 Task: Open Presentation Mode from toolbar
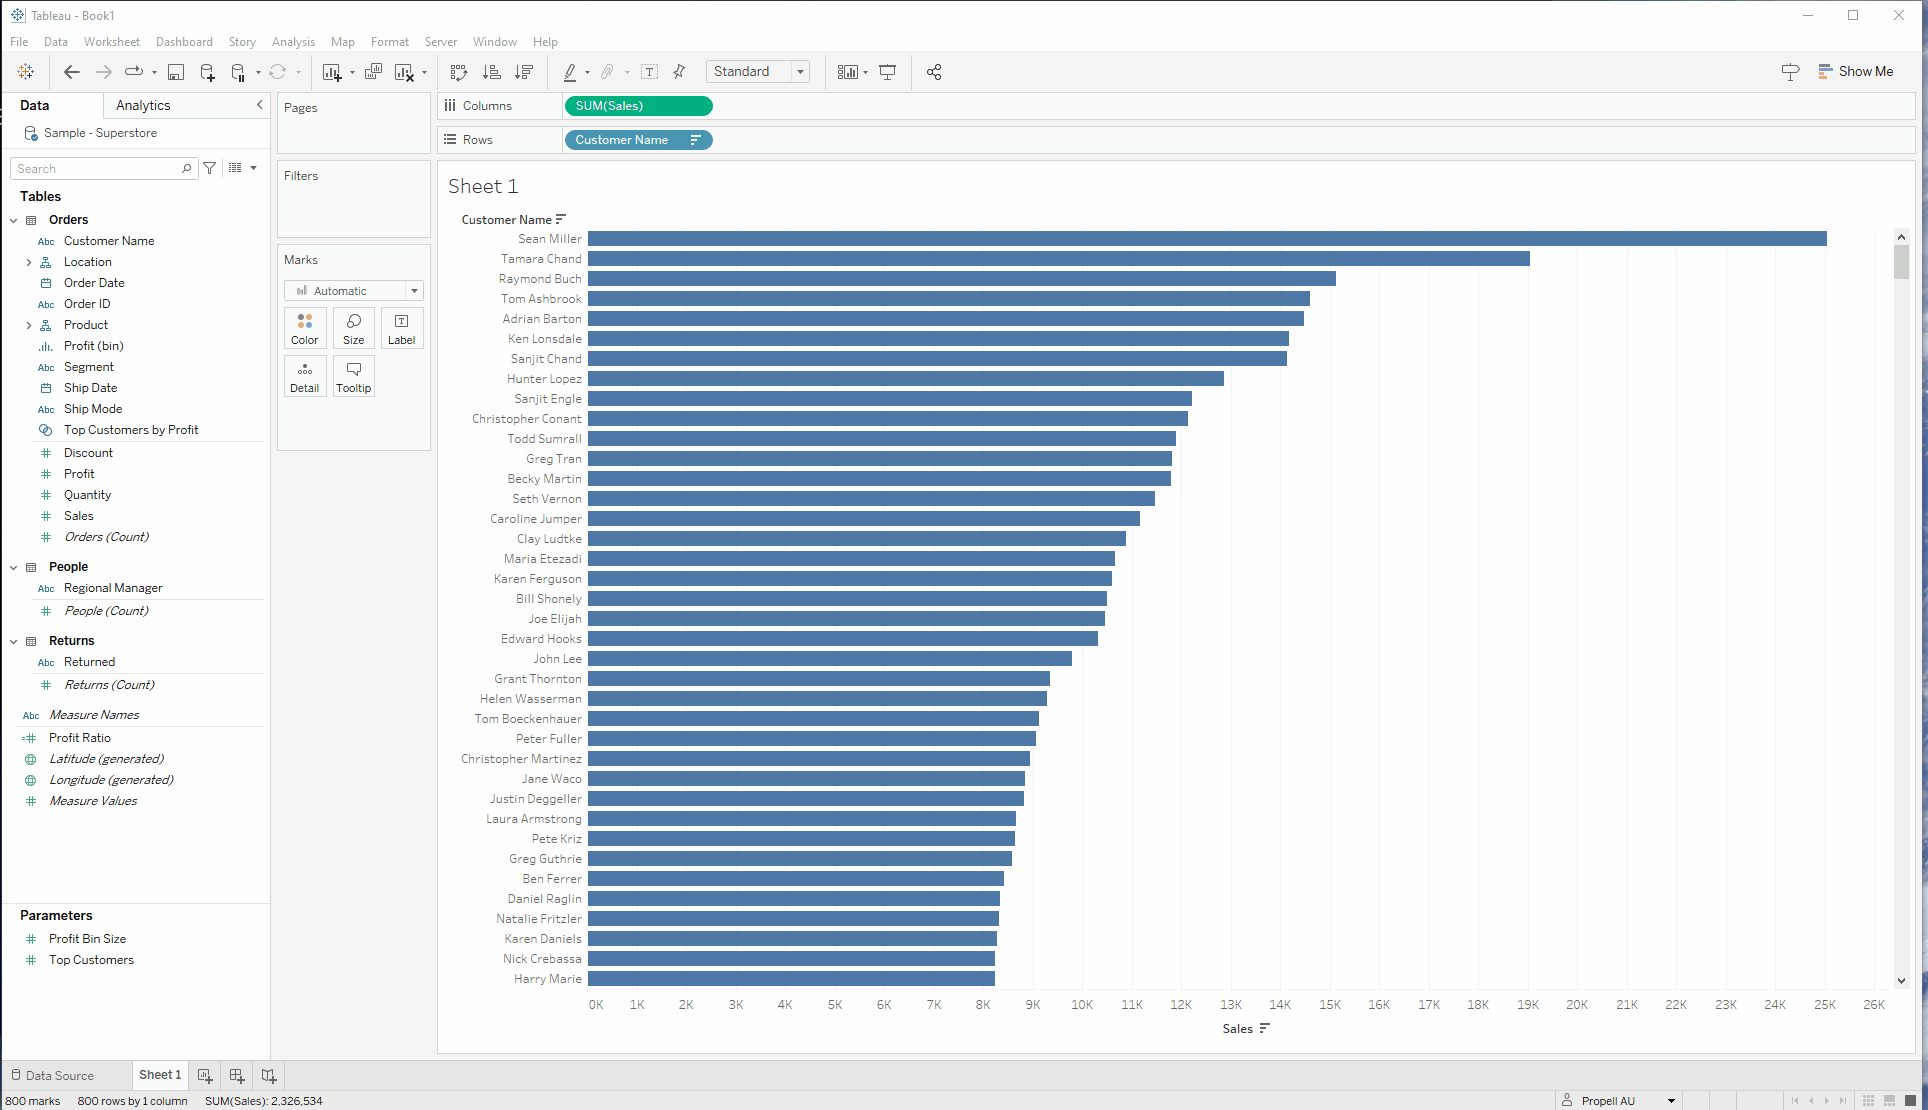coord(887,72)
